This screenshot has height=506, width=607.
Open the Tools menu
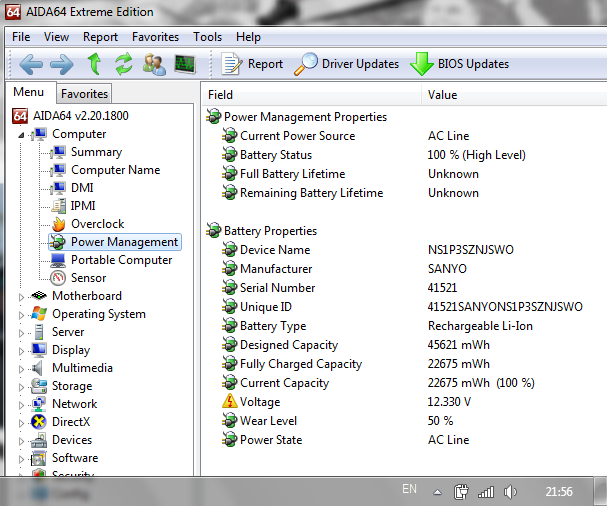[208, 37]
